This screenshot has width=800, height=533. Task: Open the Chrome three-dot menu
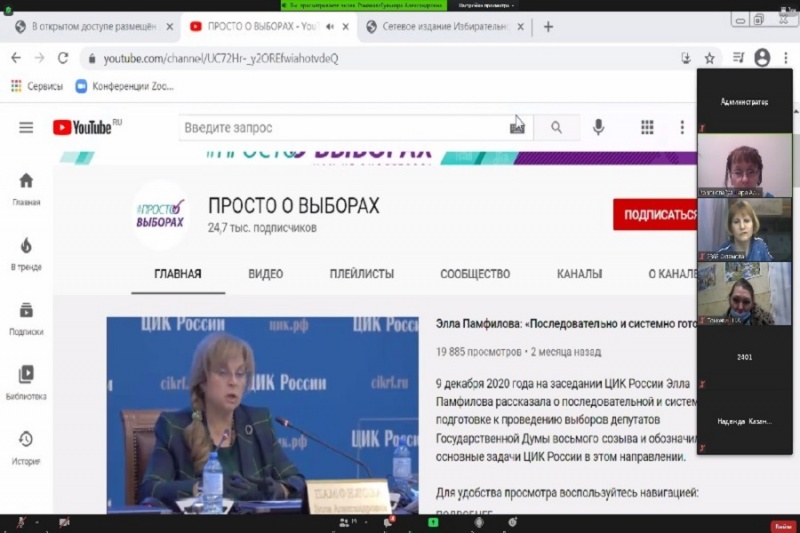point(786,58)
